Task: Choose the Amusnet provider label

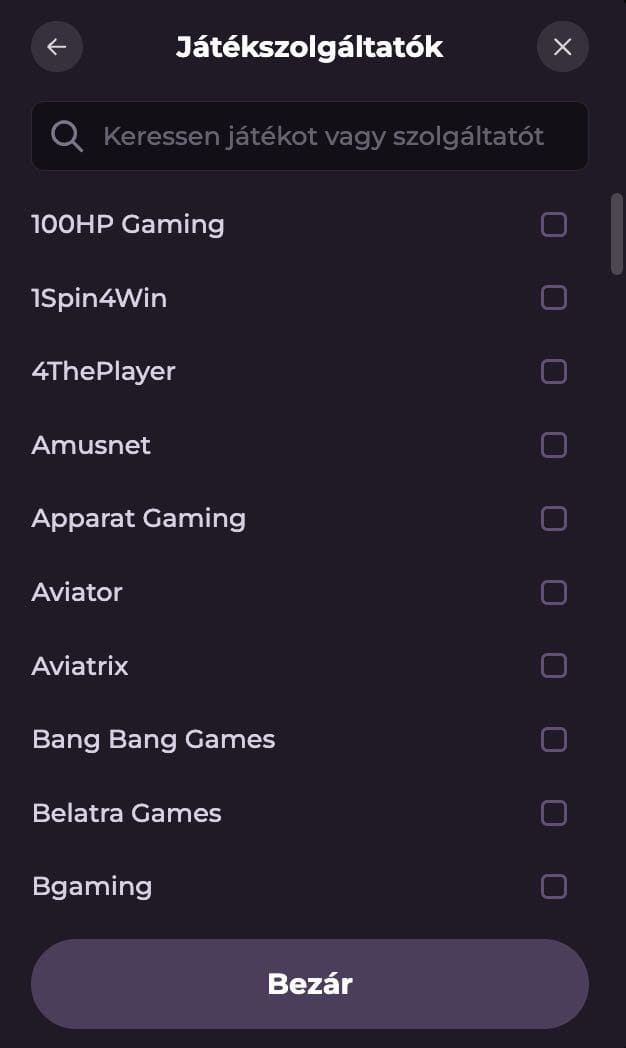Action: point(91,445)
